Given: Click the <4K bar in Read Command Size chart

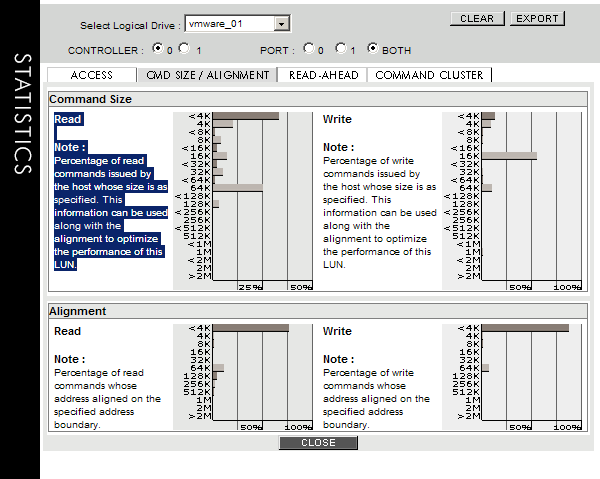Looking at the screenshot, I should click(245, 116).
